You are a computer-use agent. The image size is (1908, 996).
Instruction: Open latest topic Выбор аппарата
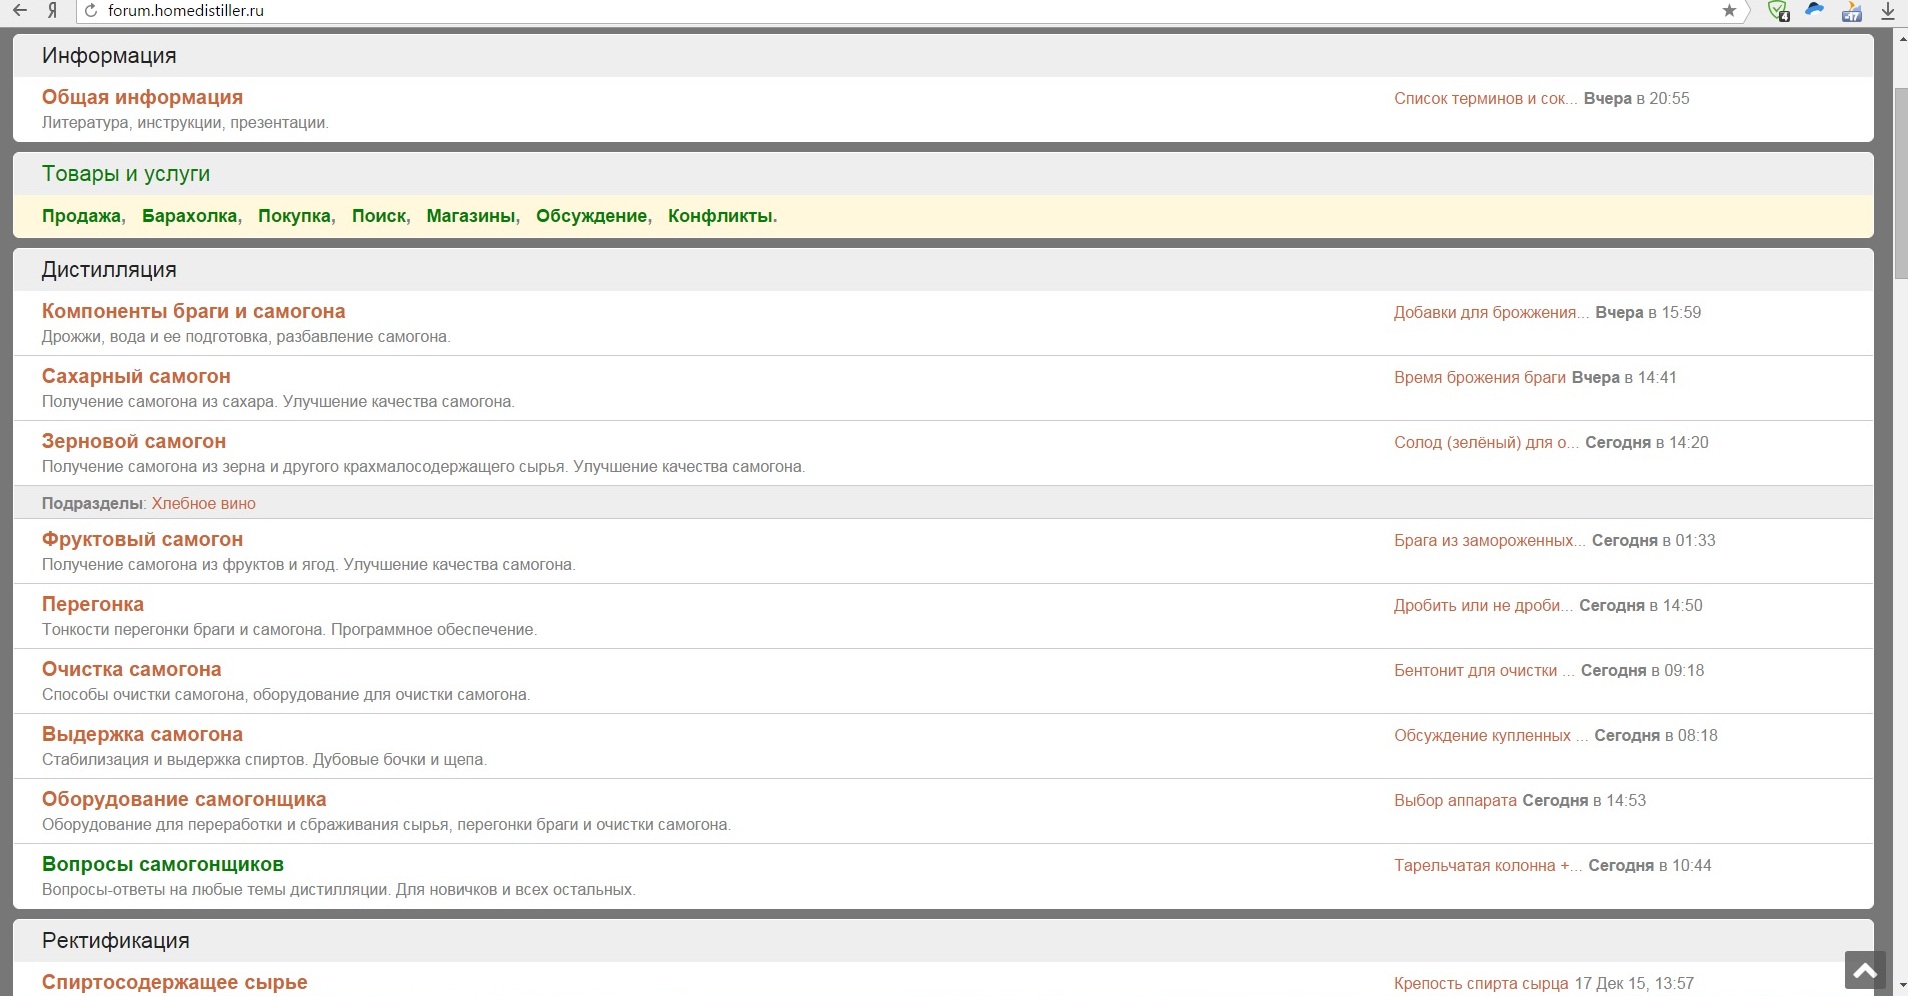pyautogui.click(x=1455, y=801)
